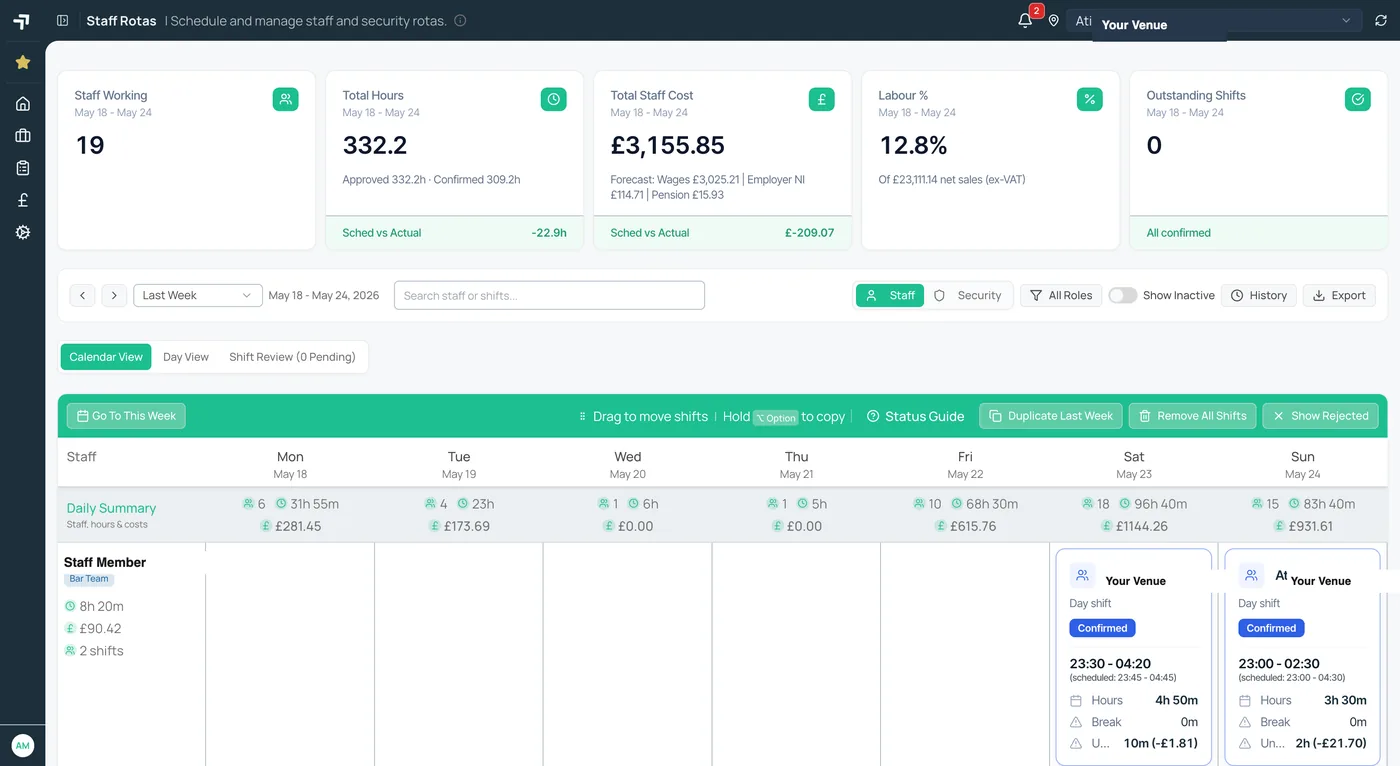Click the Mon May 18 column header

(x=290, y=464)
